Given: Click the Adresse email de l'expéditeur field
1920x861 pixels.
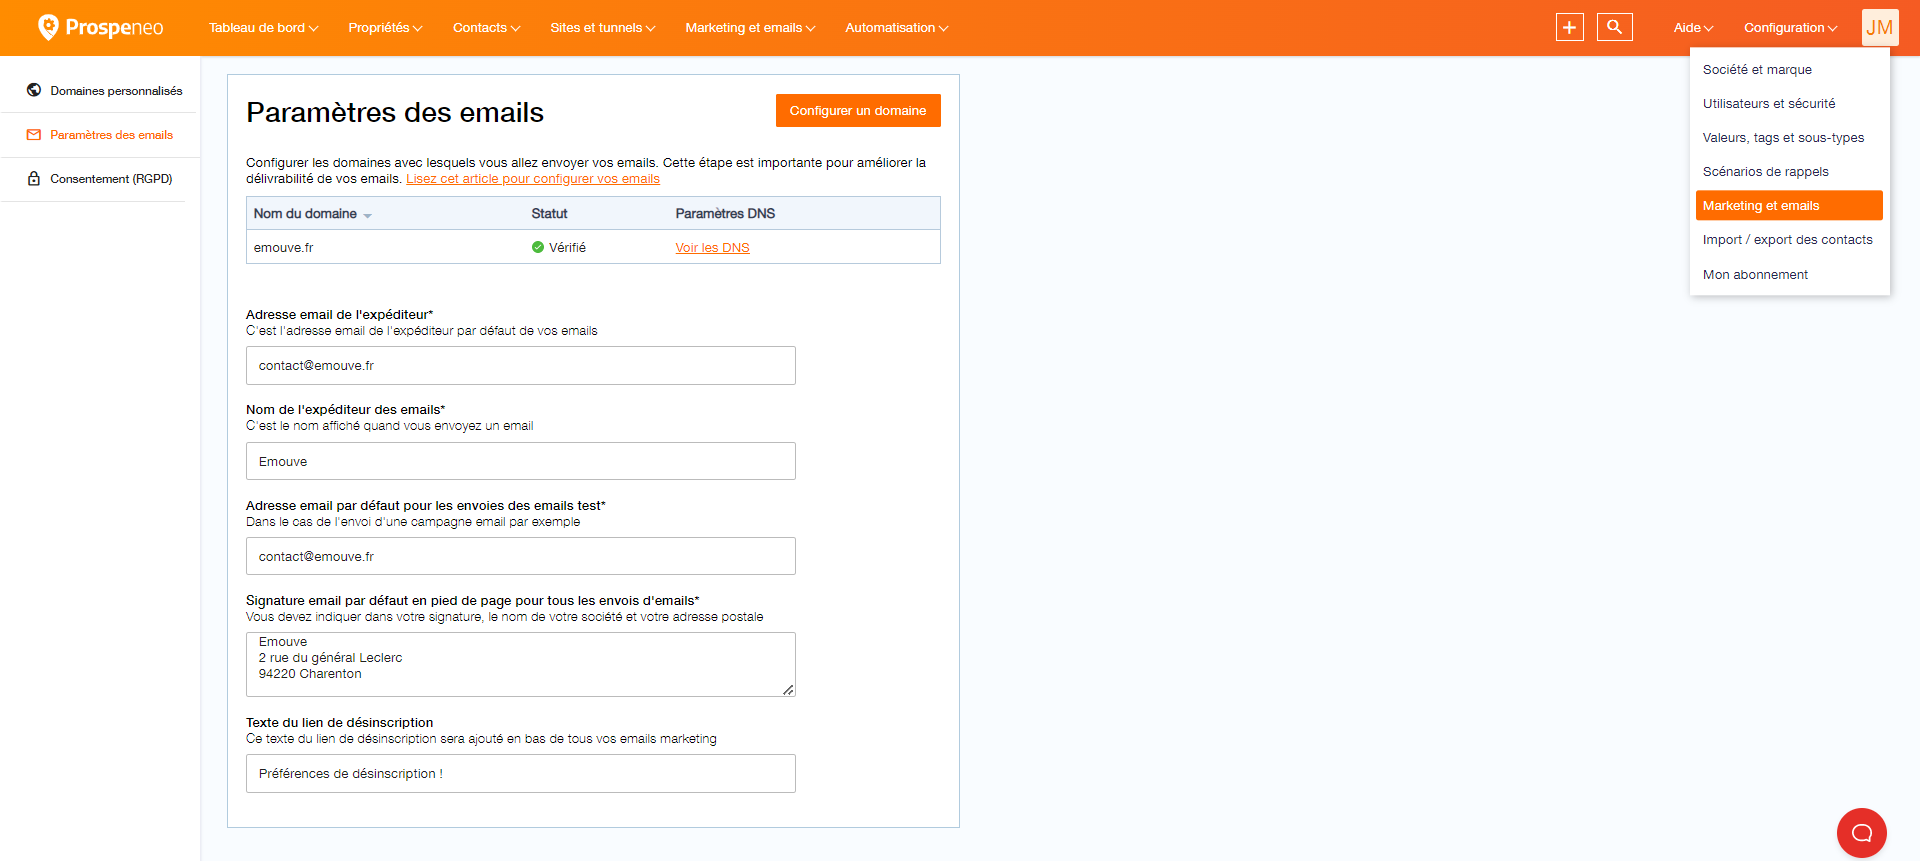Looking at the screenshot, I should (521, 366).
